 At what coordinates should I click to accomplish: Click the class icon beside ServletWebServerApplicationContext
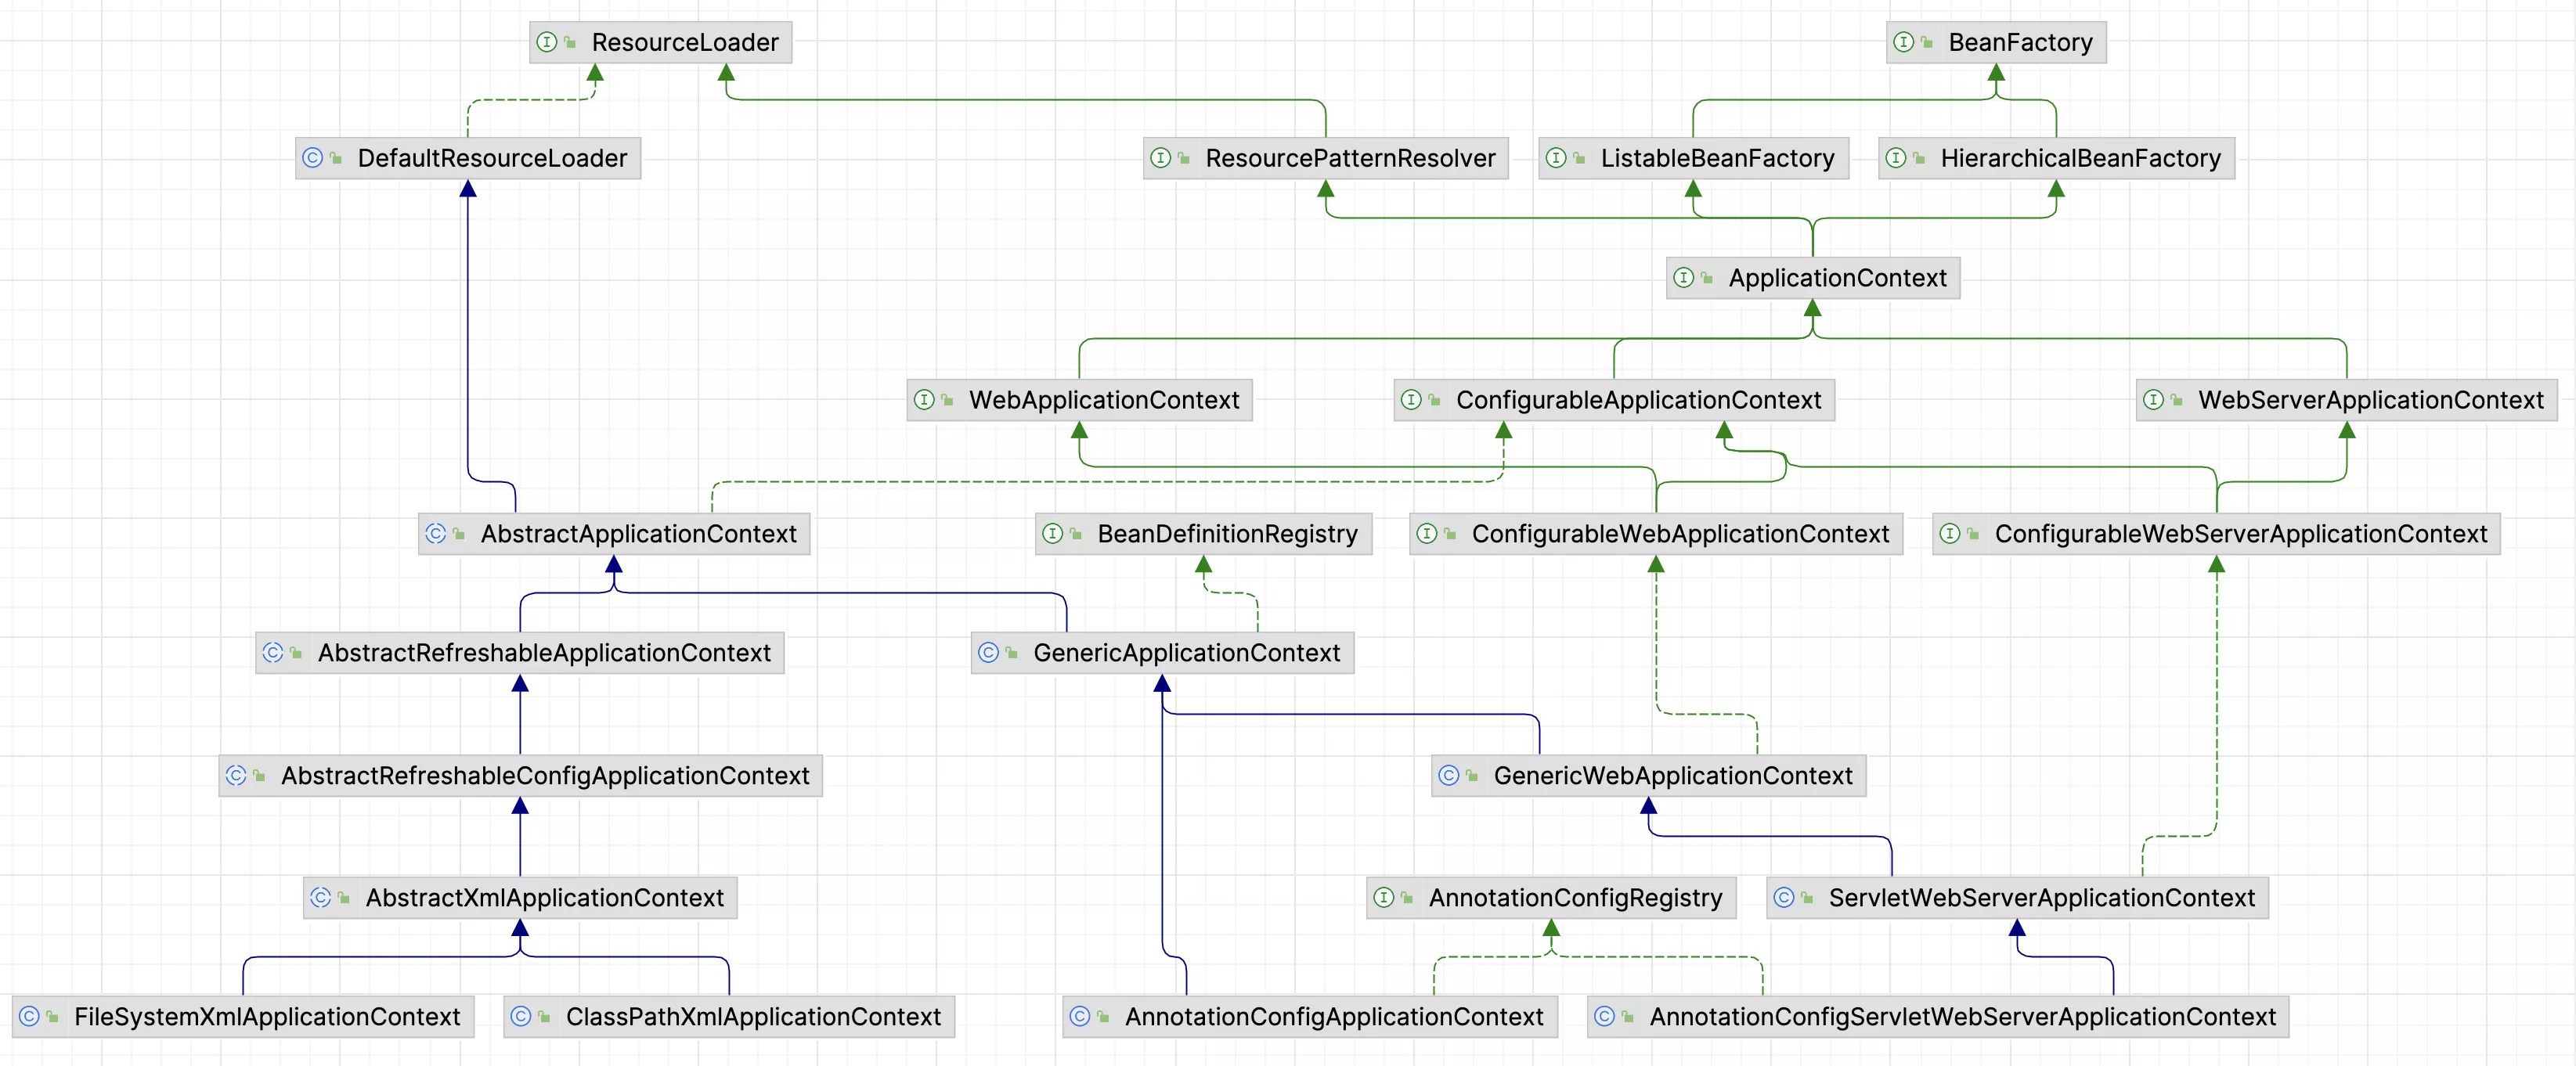(x=1784, y=898)
